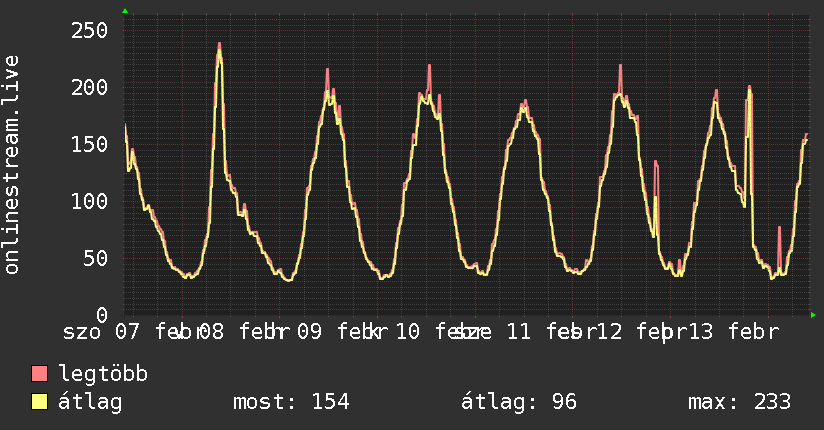Viewport: 824px width, 430px height.
Task: Pick the "szo 07" date label
Action: click(x=101, y=332)
